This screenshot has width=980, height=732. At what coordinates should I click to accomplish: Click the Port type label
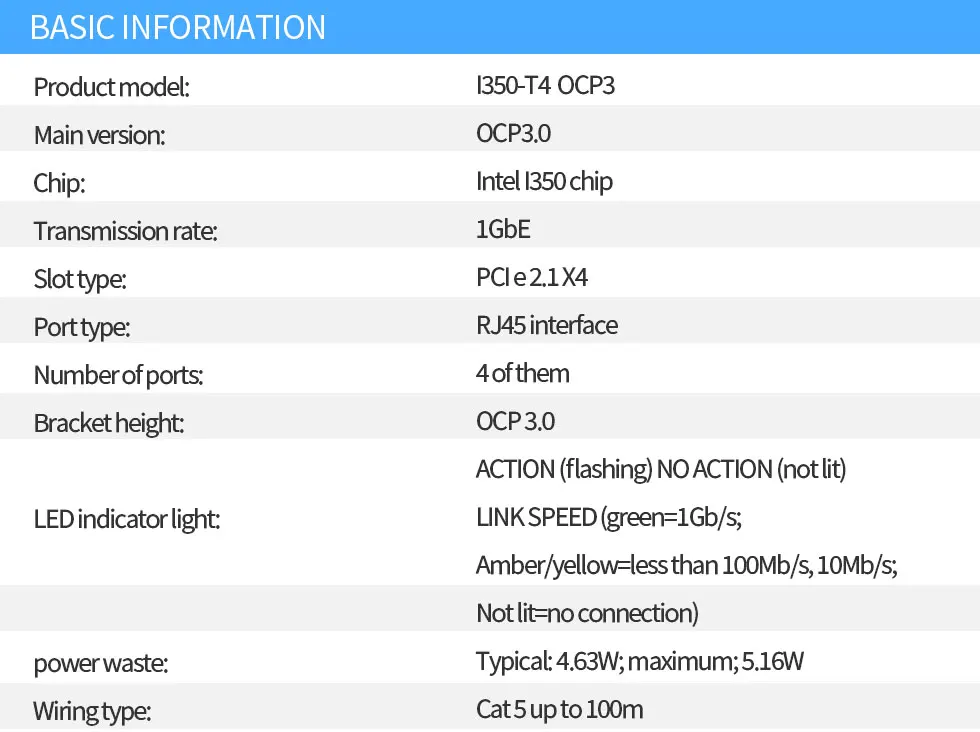82,327
